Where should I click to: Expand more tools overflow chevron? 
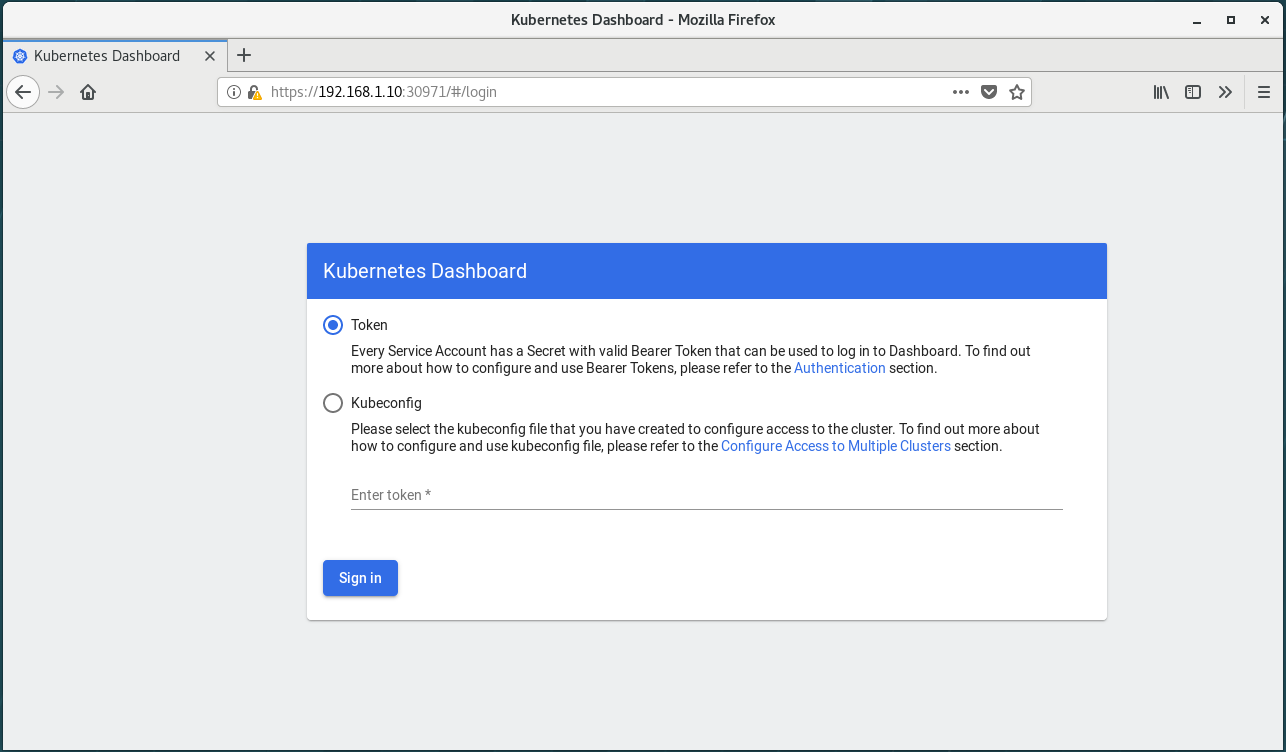point(1225,92)
